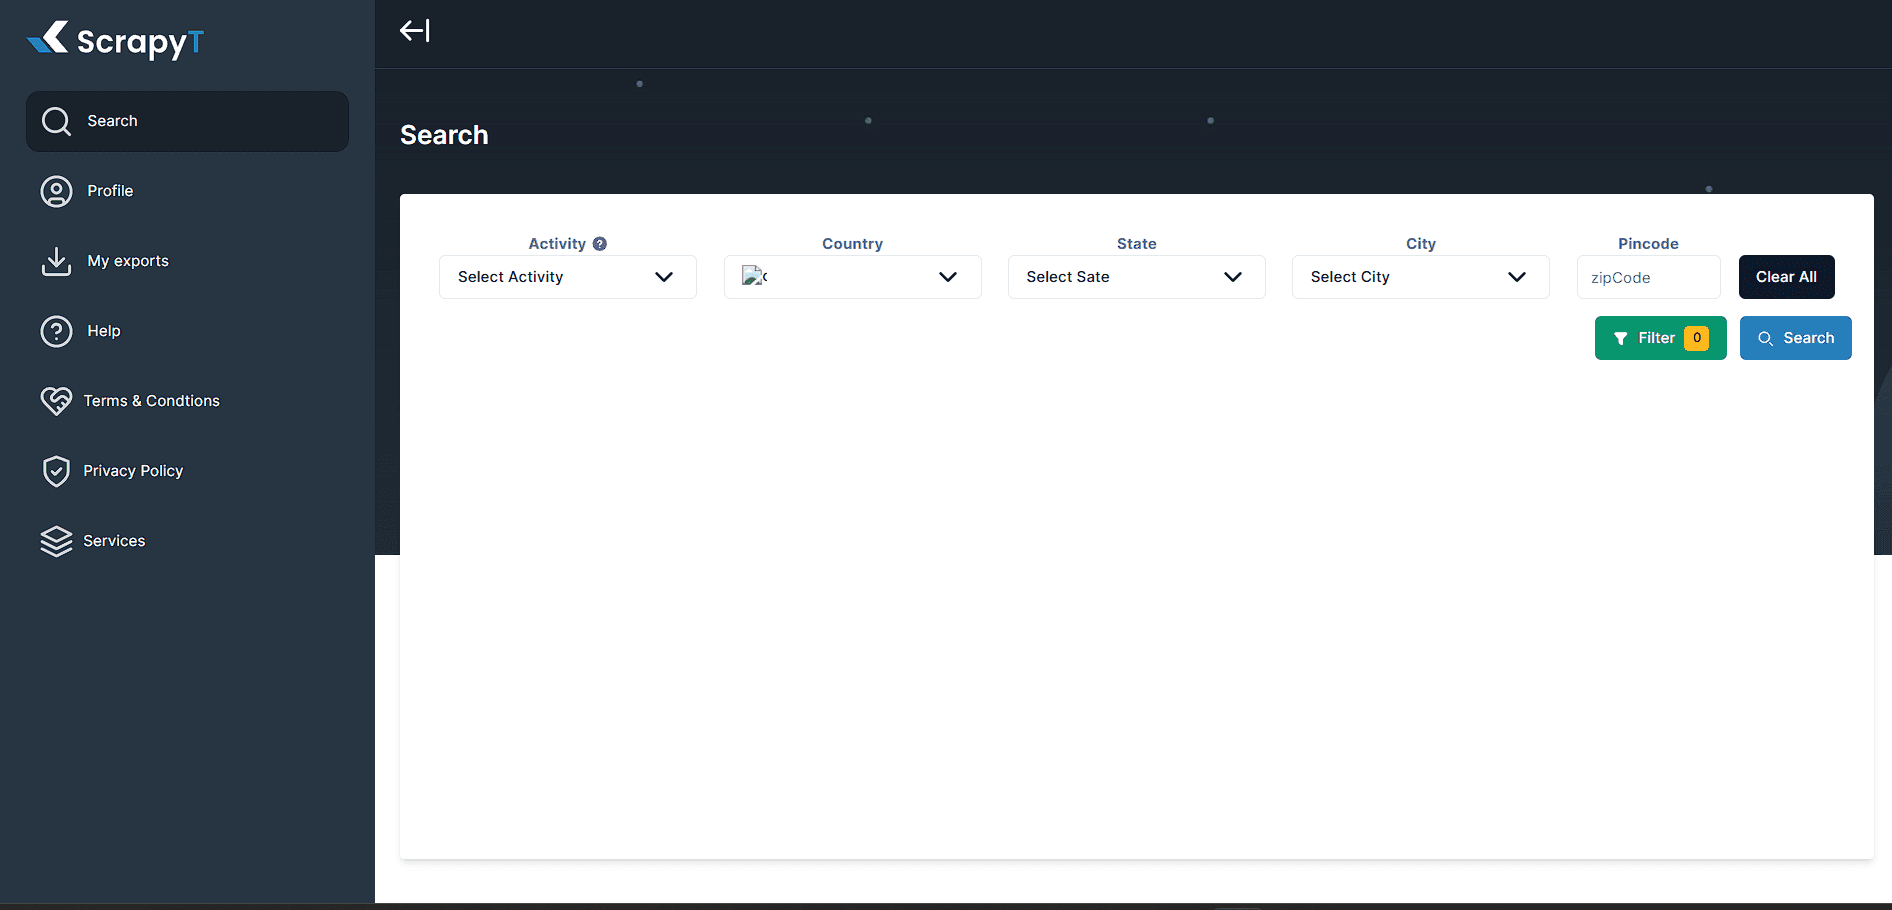Click the blue Search button

coord(1795,338)
